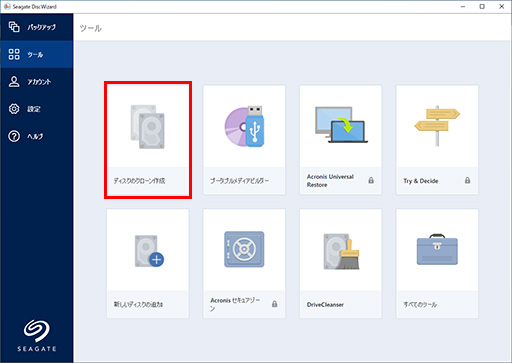Maximize the Seagate DiscWizard window
The image size is (512, 363).
[x=482, y=6]
